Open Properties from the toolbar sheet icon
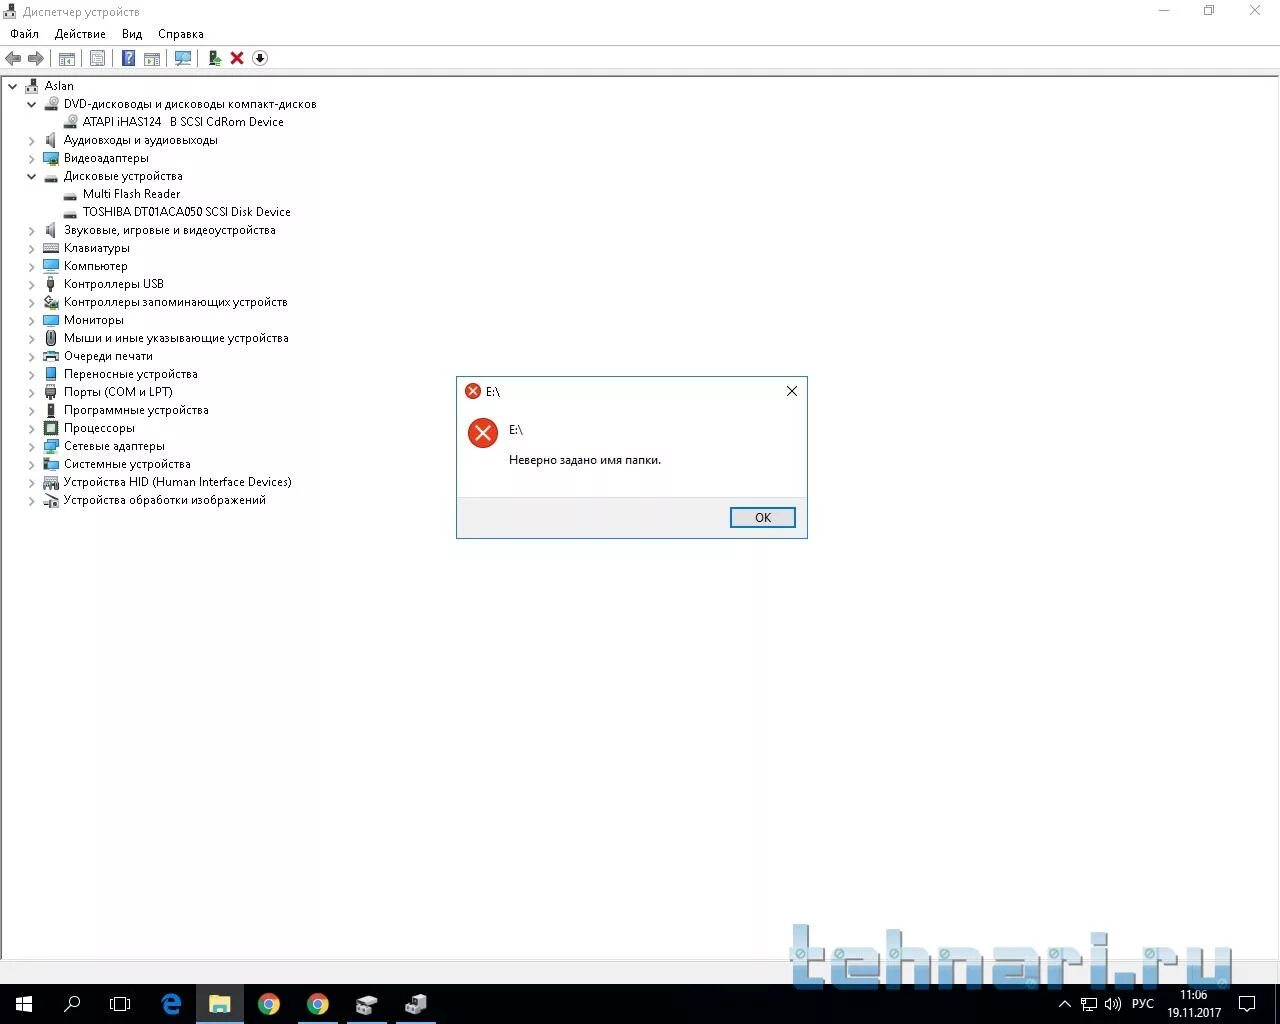1280x1024 pixels. tap(97, 58)
